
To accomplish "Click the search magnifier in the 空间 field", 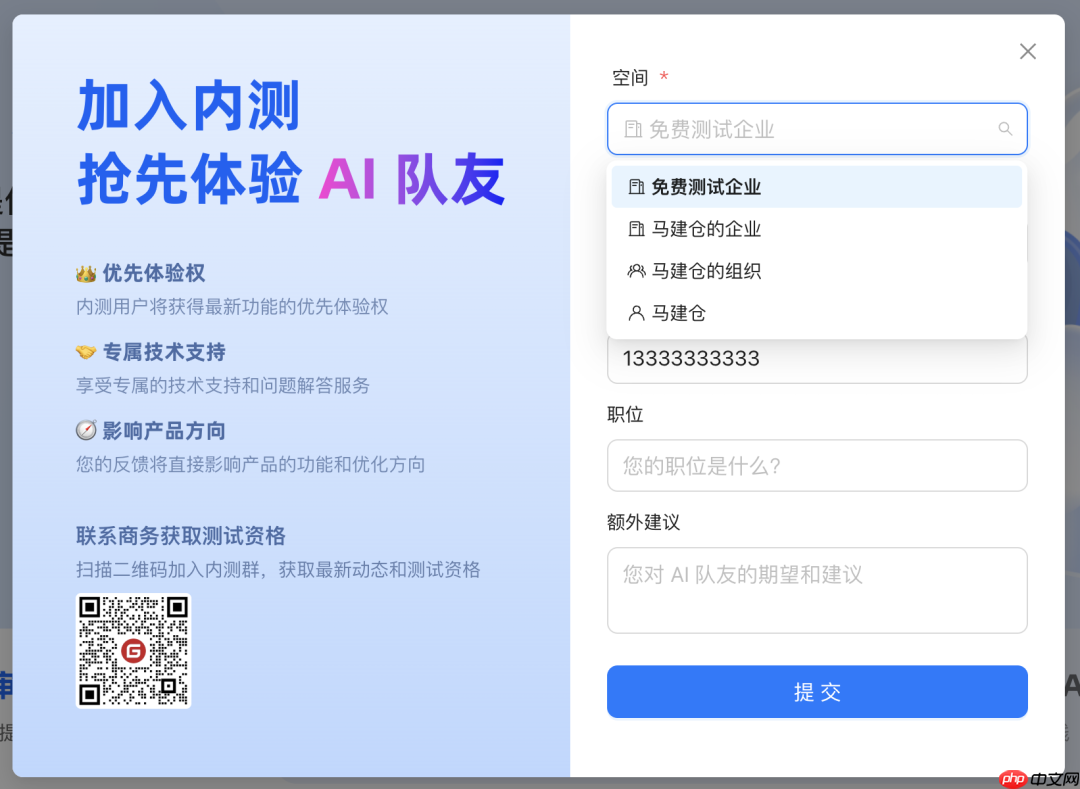I will click(x=1005, y=129).
